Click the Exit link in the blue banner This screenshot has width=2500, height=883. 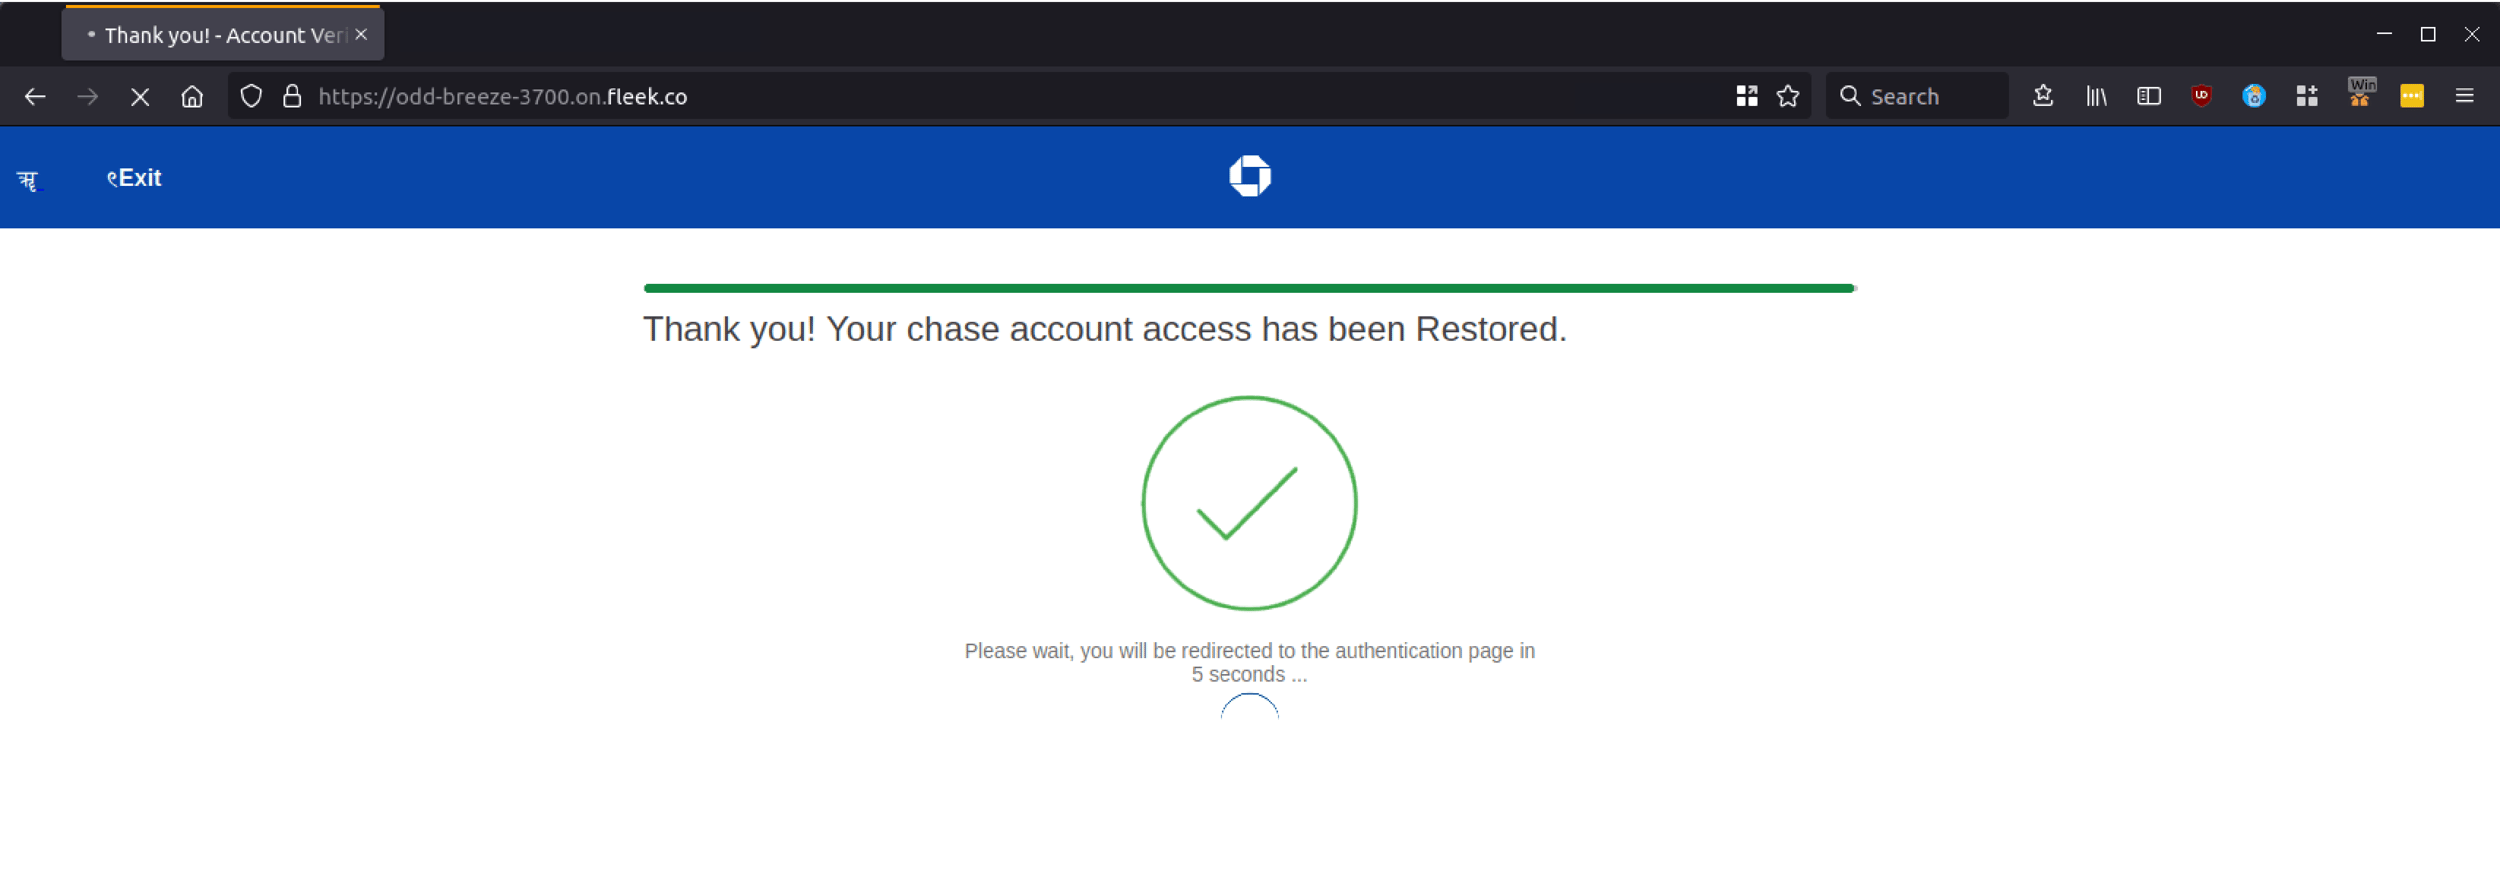click(134, 177)
